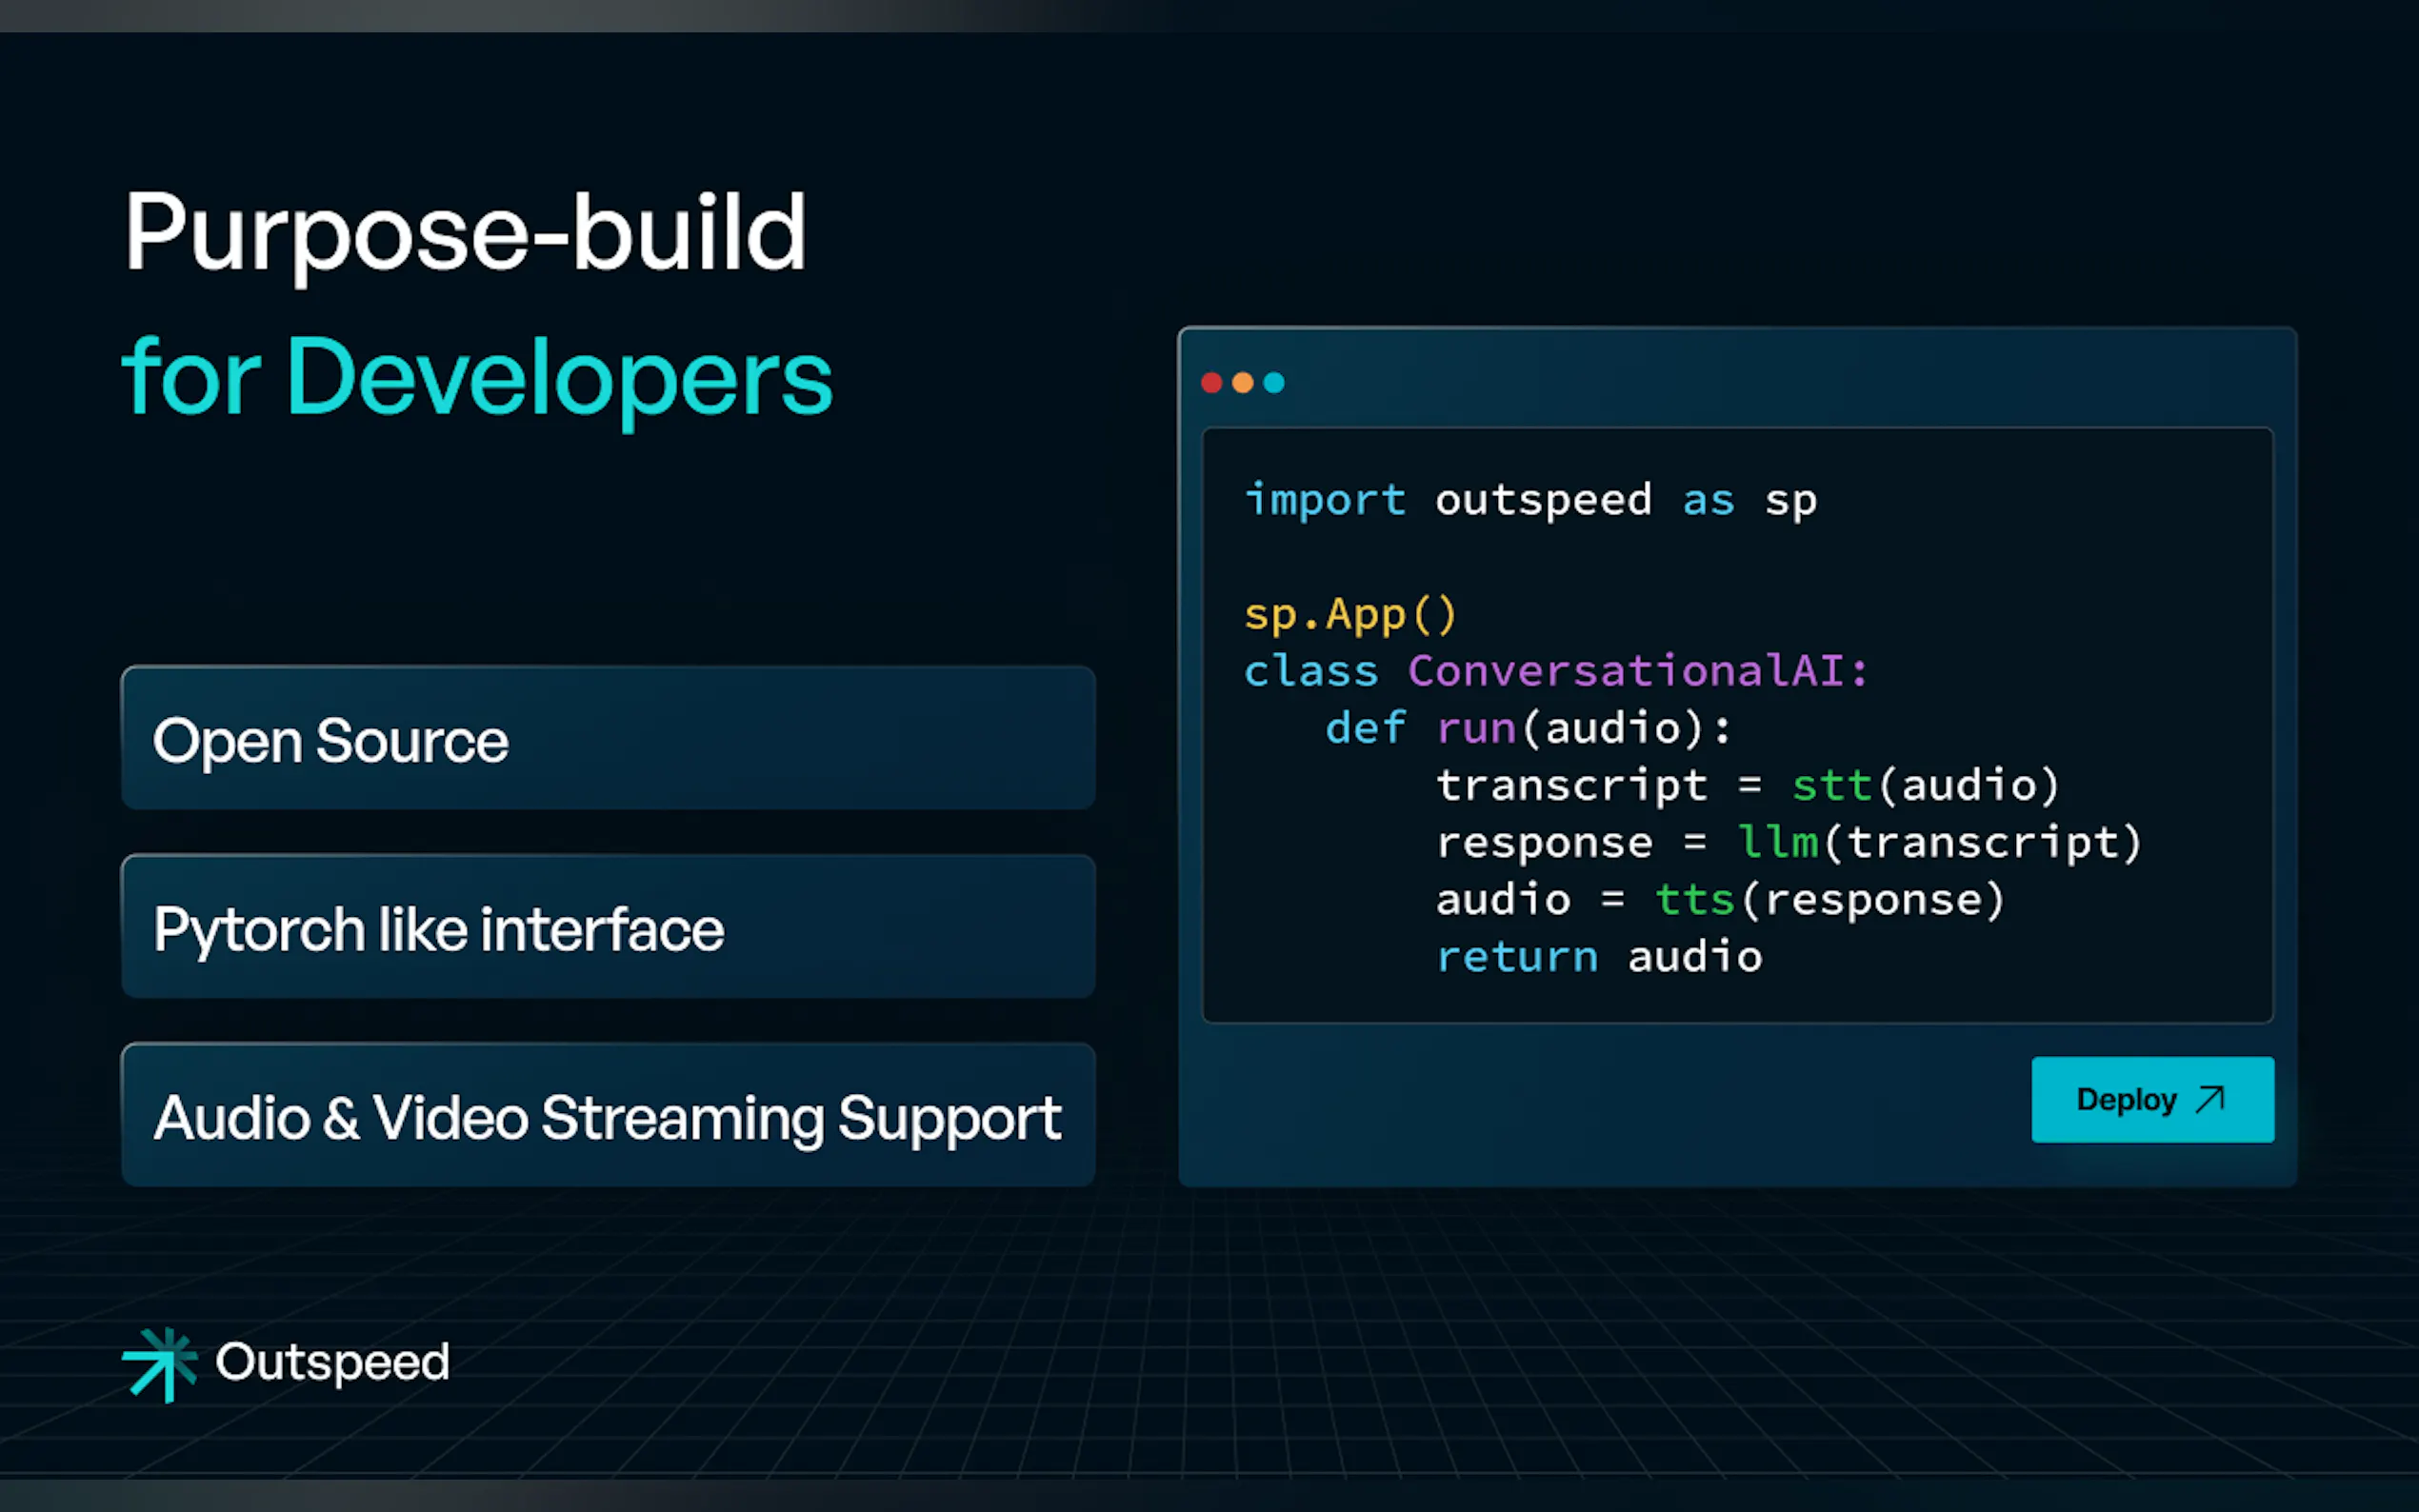
Task: Click the 'import outspeed as sp' line
Action: [1529, 500]
